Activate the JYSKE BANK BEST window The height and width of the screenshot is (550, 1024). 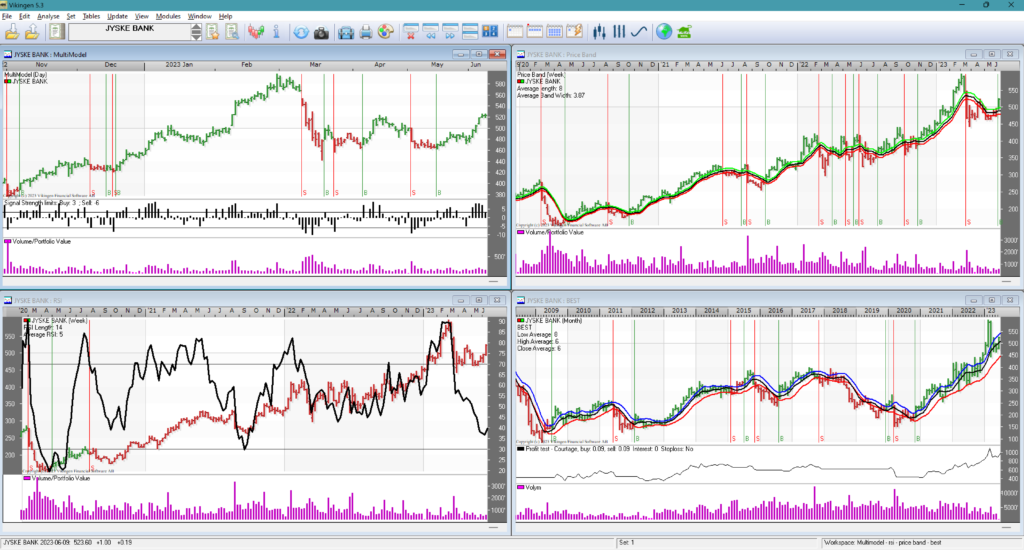coord(554,300)
